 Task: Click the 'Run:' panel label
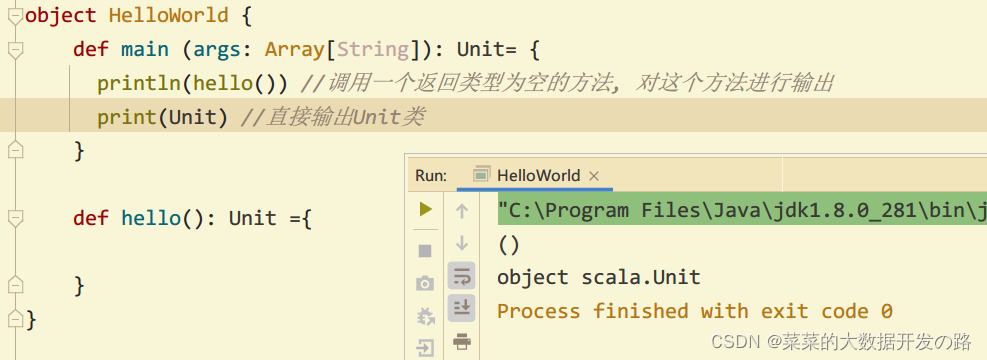(431, 176)
